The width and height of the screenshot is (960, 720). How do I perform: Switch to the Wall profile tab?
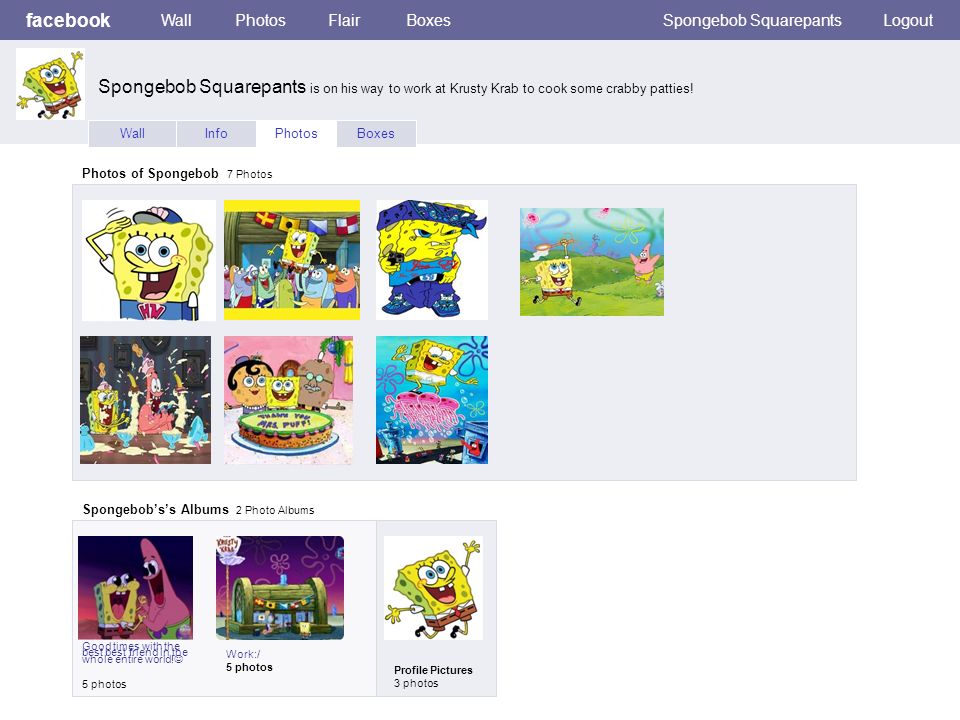[132, 133]
